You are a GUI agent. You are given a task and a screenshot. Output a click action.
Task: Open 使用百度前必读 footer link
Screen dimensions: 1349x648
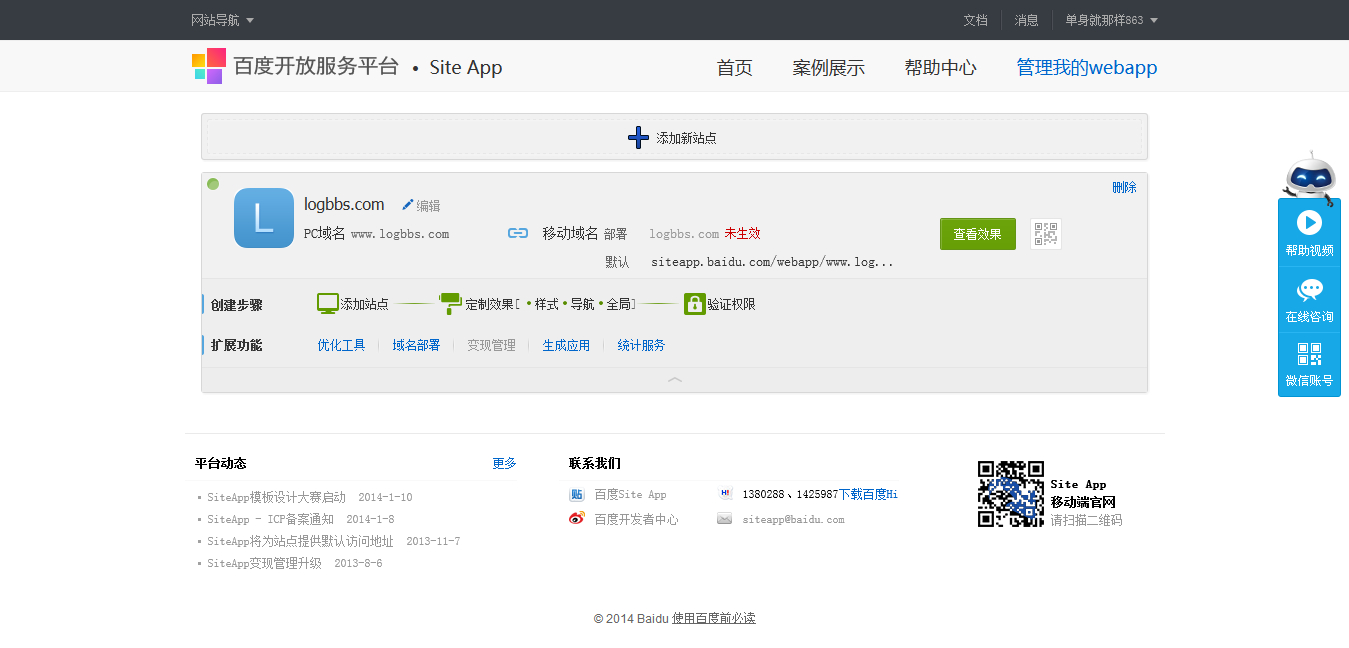[714, 618]
